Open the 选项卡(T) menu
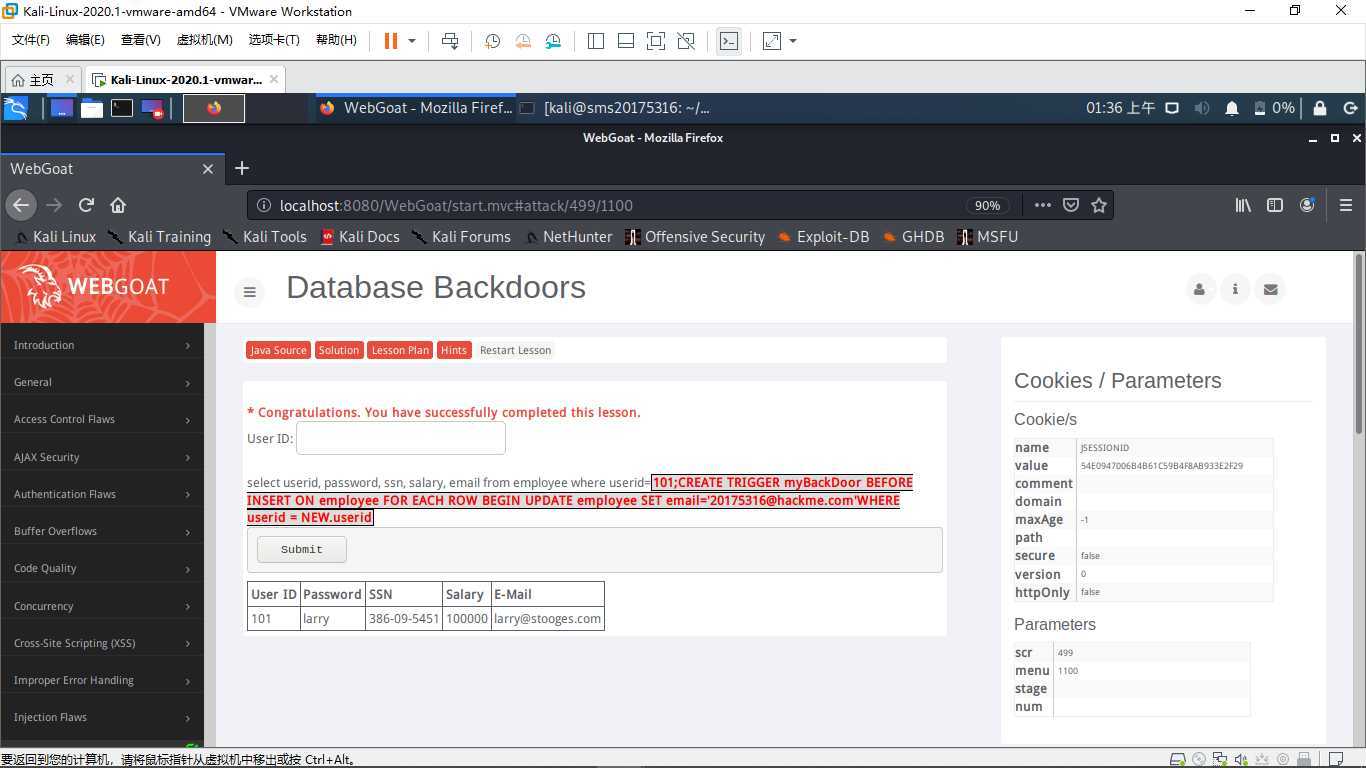This screenshot has width=1366, height=768. click(x=274, y=40)
